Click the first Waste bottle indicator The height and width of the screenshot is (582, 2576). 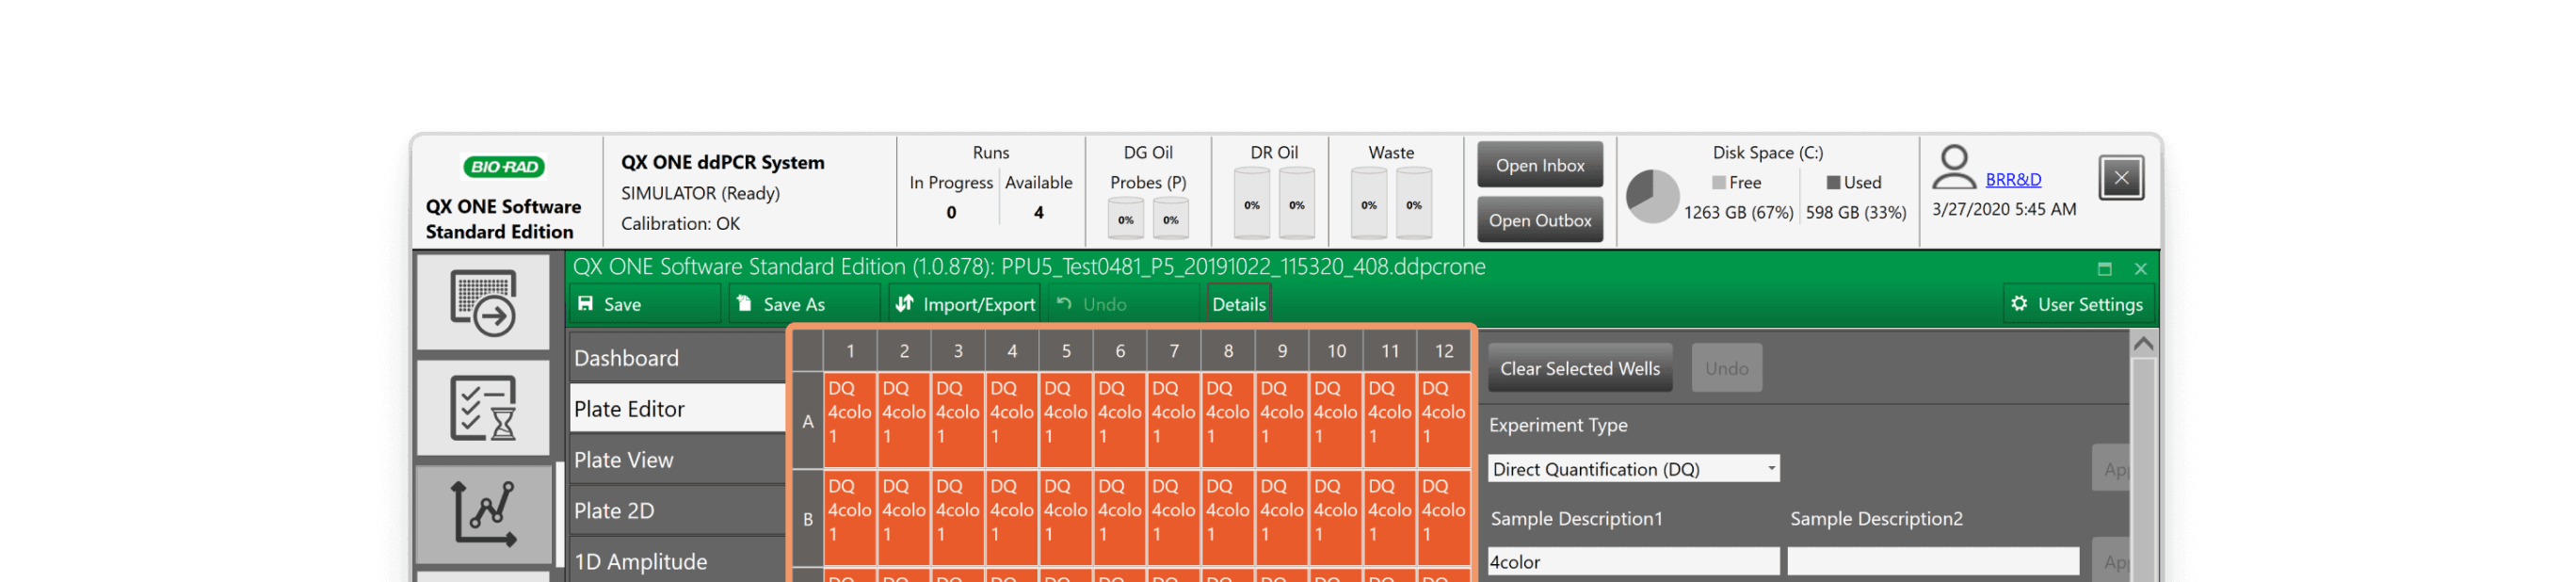coord(1369,203)
